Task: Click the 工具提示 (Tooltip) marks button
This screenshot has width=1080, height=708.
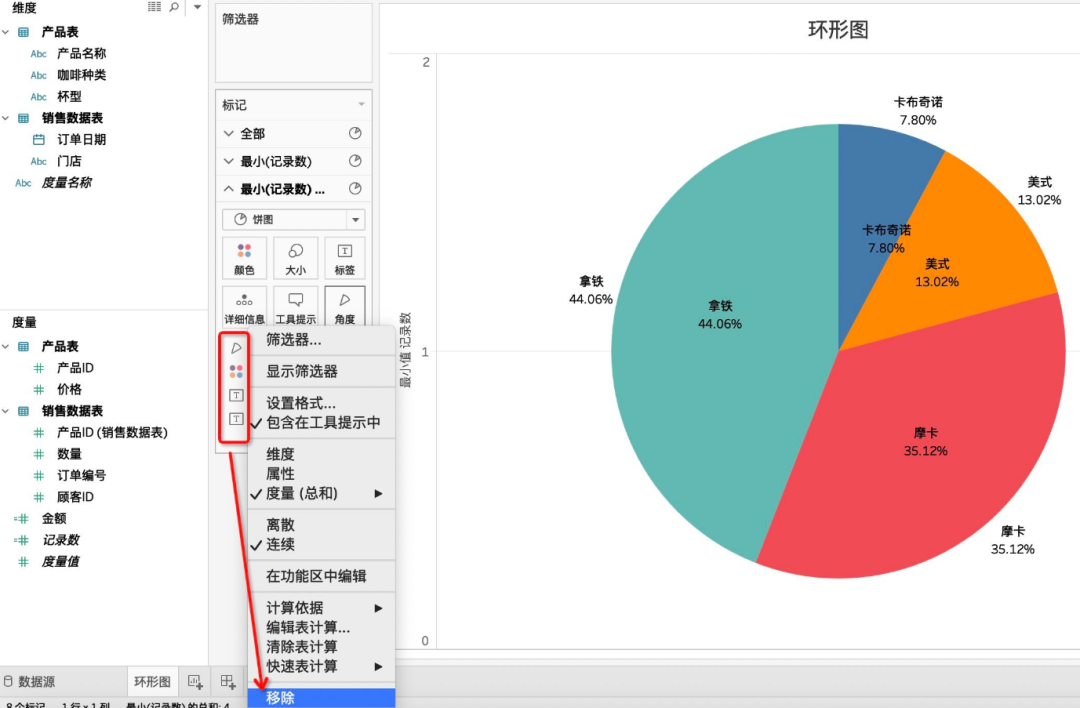Action: (295, 307)
